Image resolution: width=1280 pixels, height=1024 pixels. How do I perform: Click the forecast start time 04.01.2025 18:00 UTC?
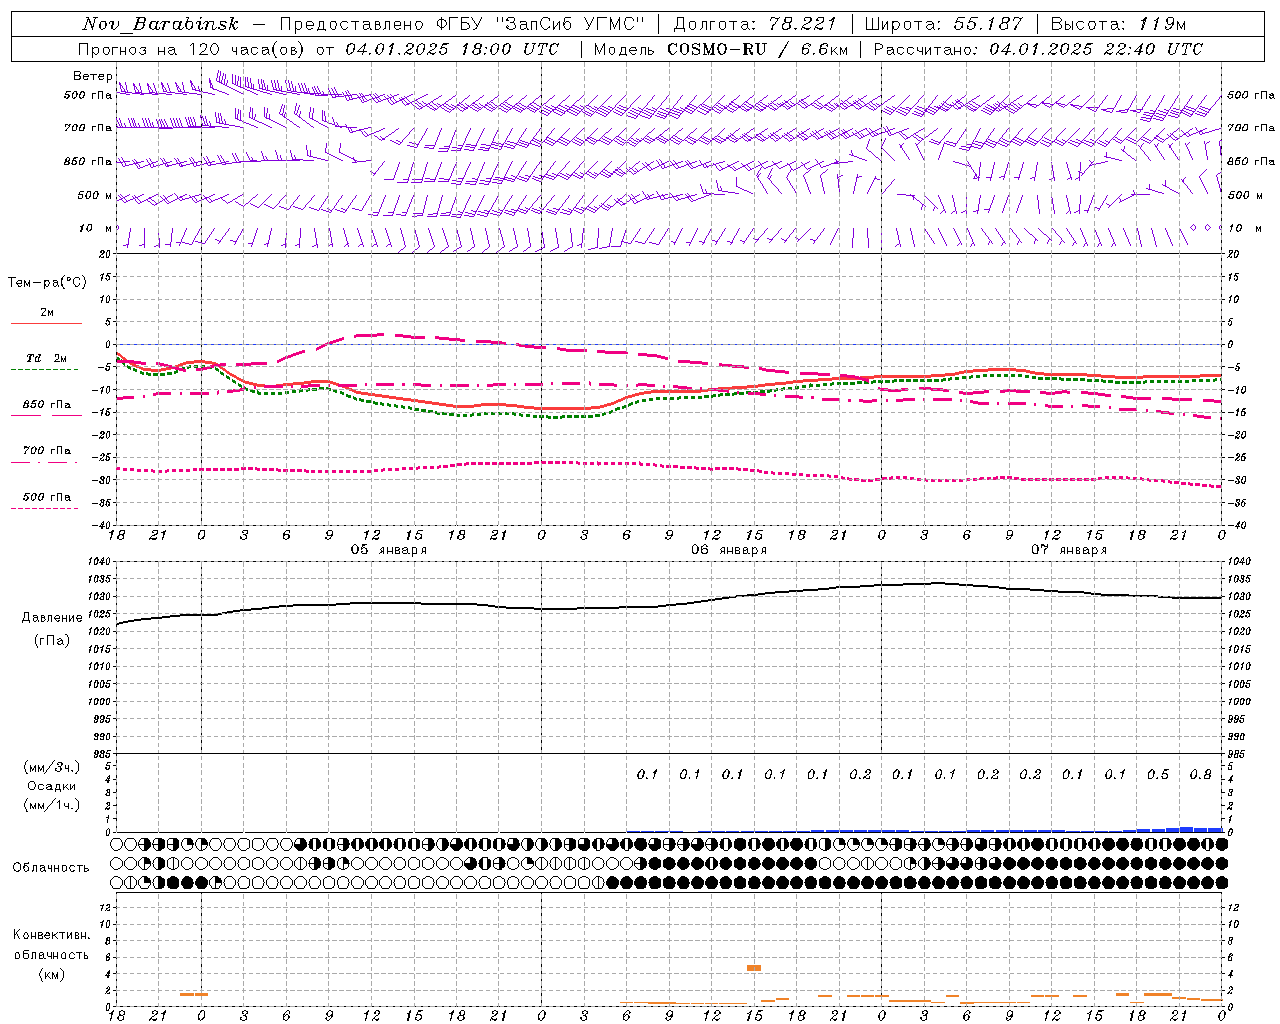click(x=452, y=49)
